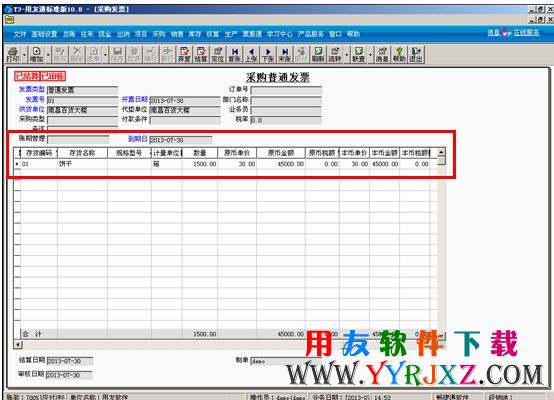554x400 pixels.
Task: Click the 定位 locate toolbar icon
Action: (x=218, y=54)
